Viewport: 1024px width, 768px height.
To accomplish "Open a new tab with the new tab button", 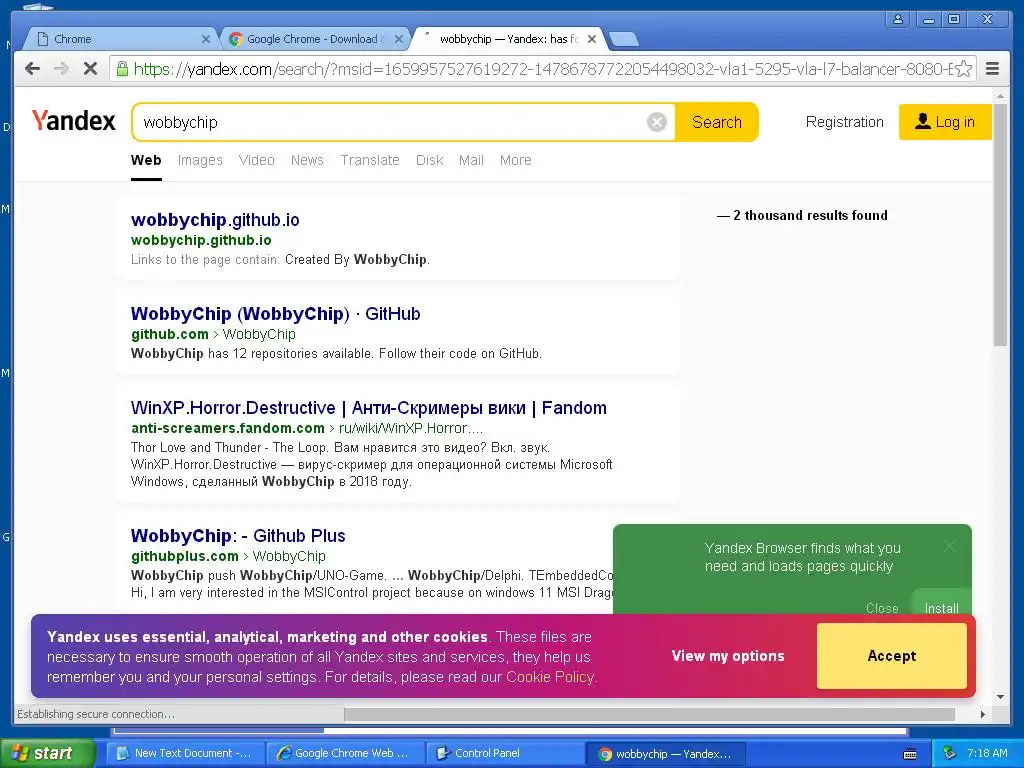I will click(624, 40).
